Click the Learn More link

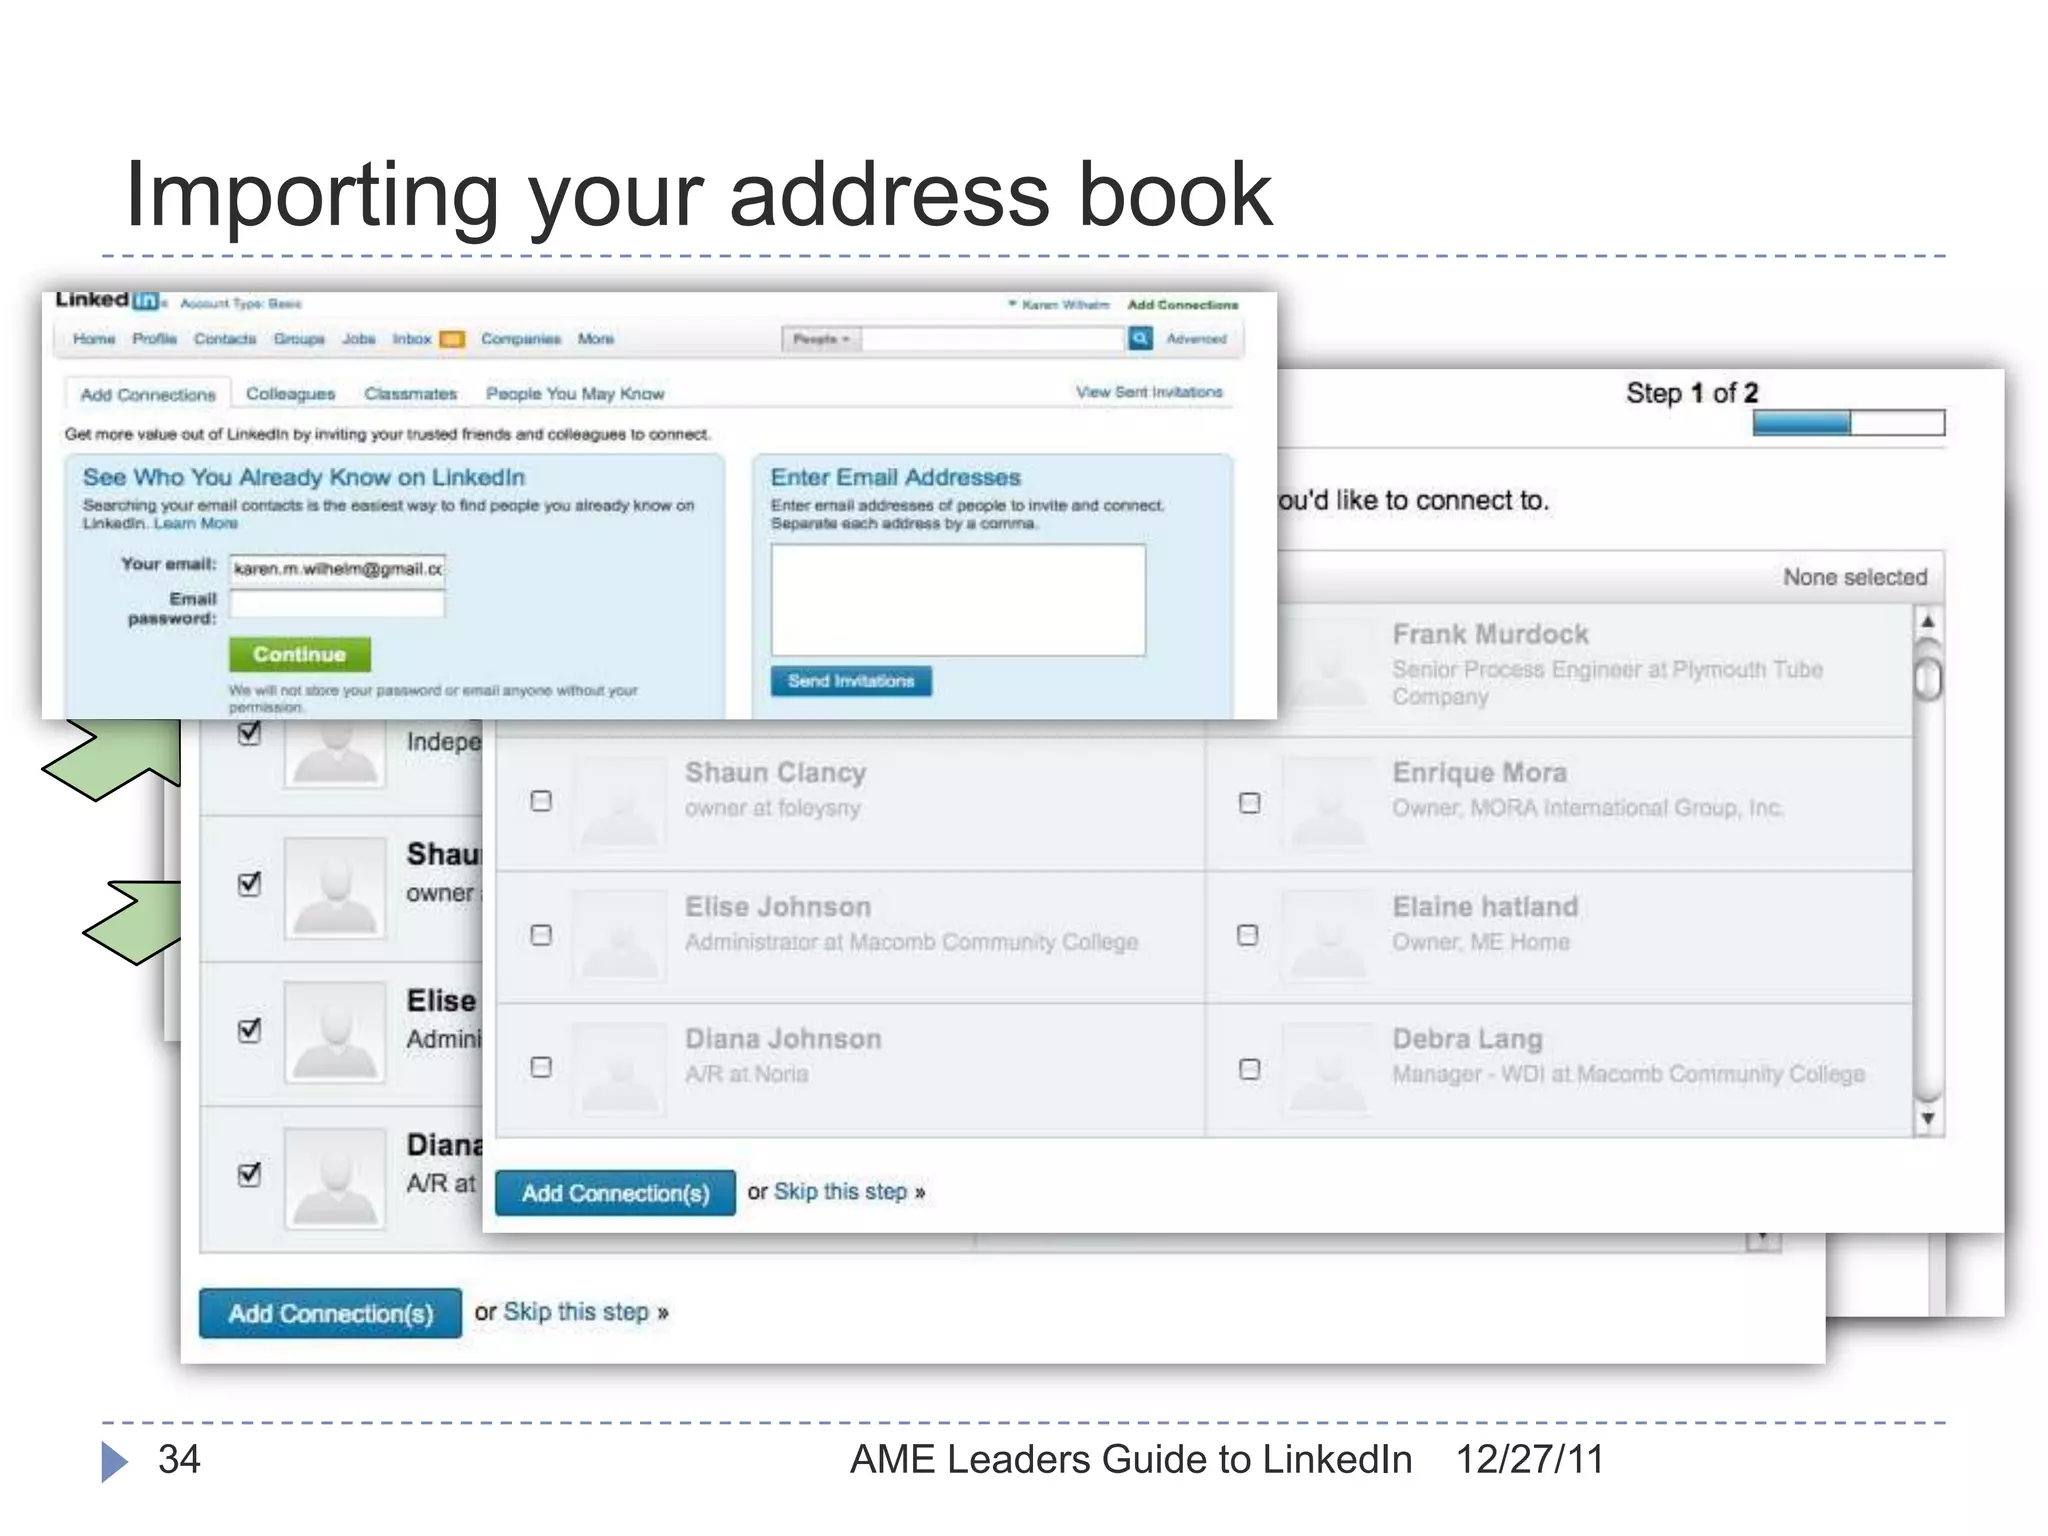click(x=196, y=523)
